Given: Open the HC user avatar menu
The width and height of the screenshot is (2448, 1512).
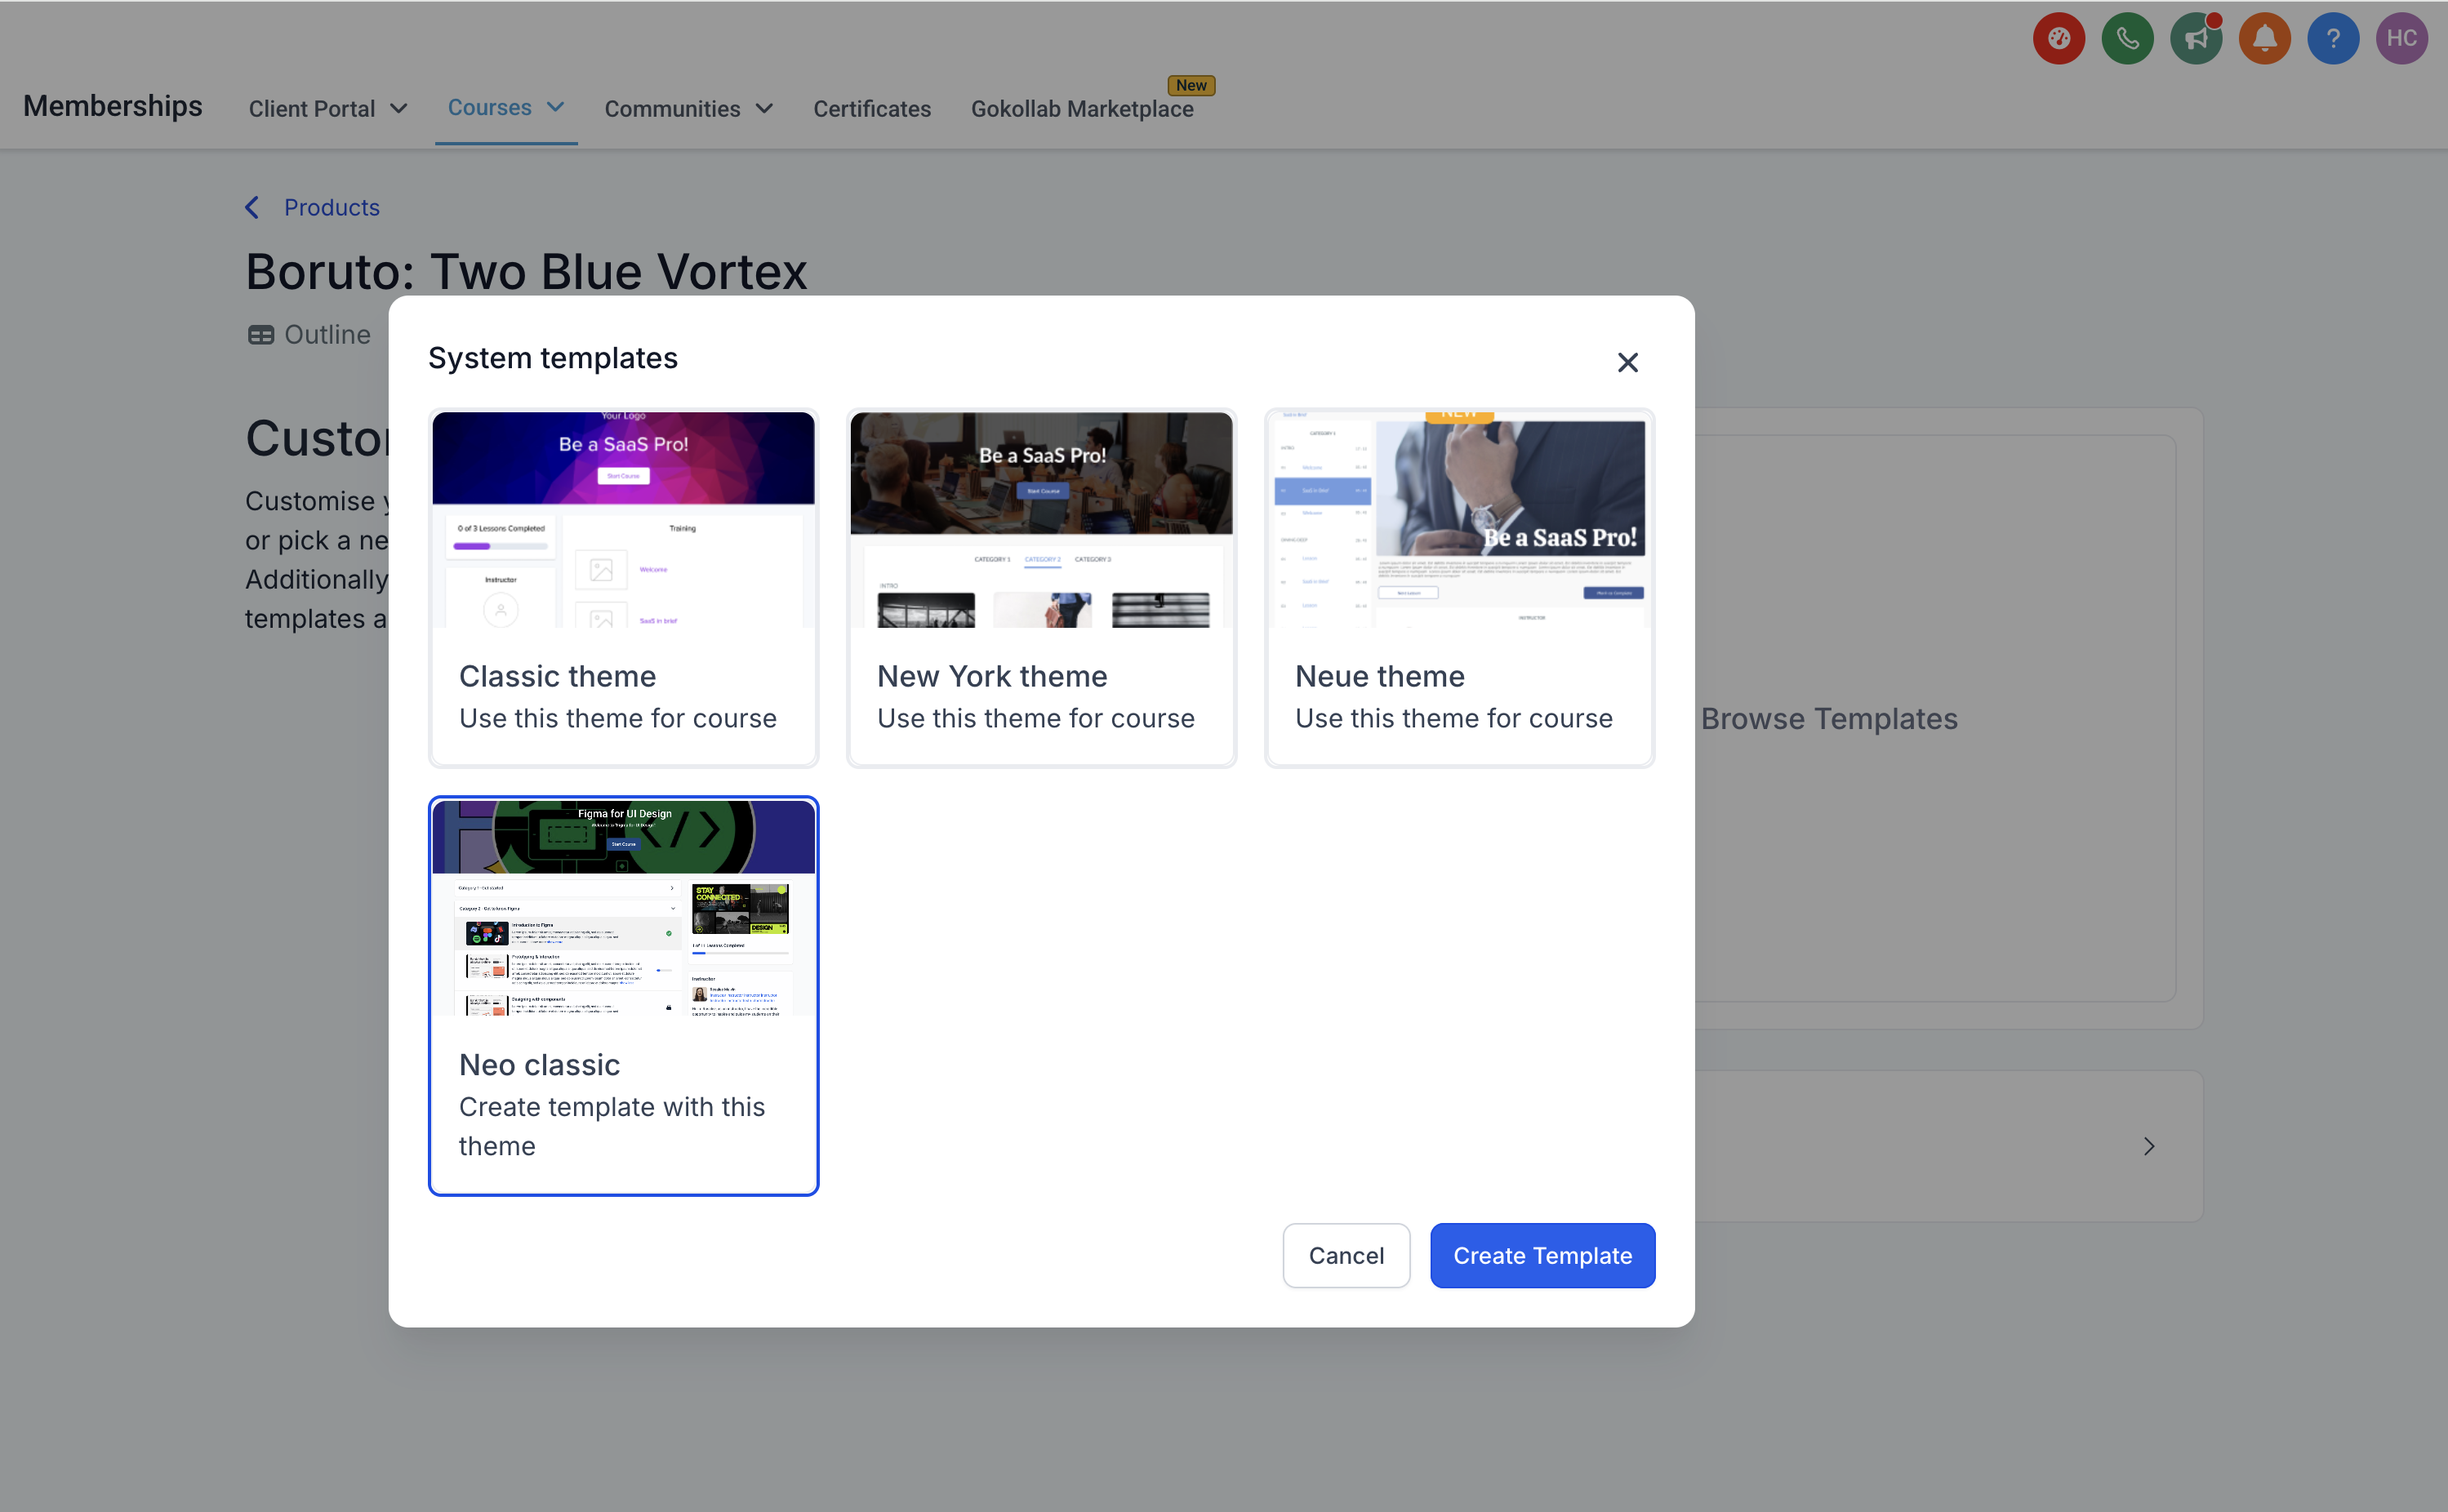Looking at the screenshot, I should tap(2401, 39).
